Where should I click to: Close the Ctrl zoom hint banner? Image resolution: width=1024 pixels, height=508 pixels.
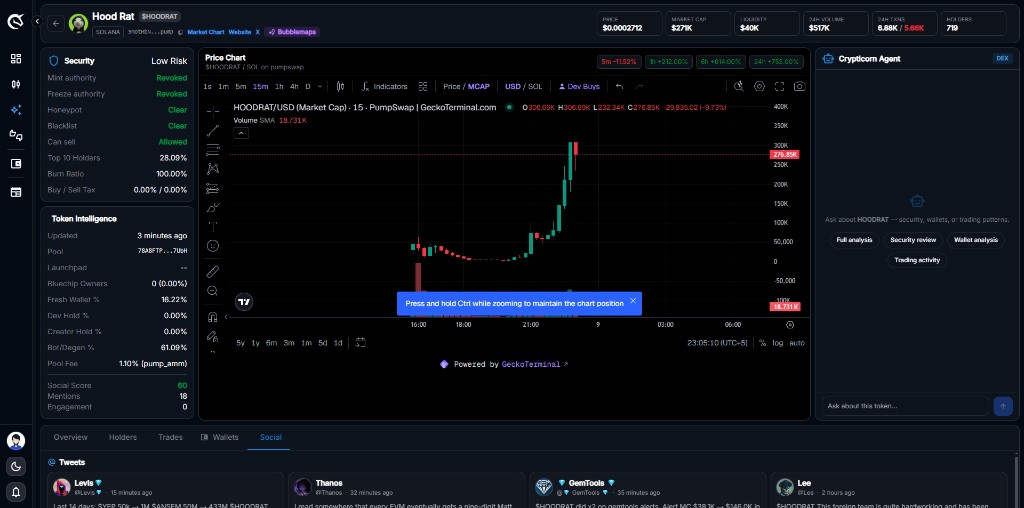click(x=633, y=301)
